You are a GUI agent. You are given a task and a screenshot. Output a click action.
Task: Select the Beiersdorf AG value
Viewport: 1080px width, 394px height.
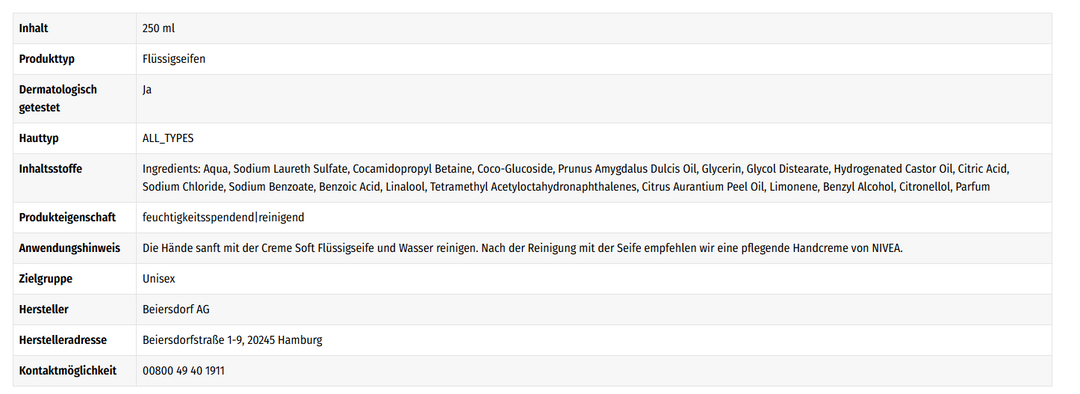176,310
